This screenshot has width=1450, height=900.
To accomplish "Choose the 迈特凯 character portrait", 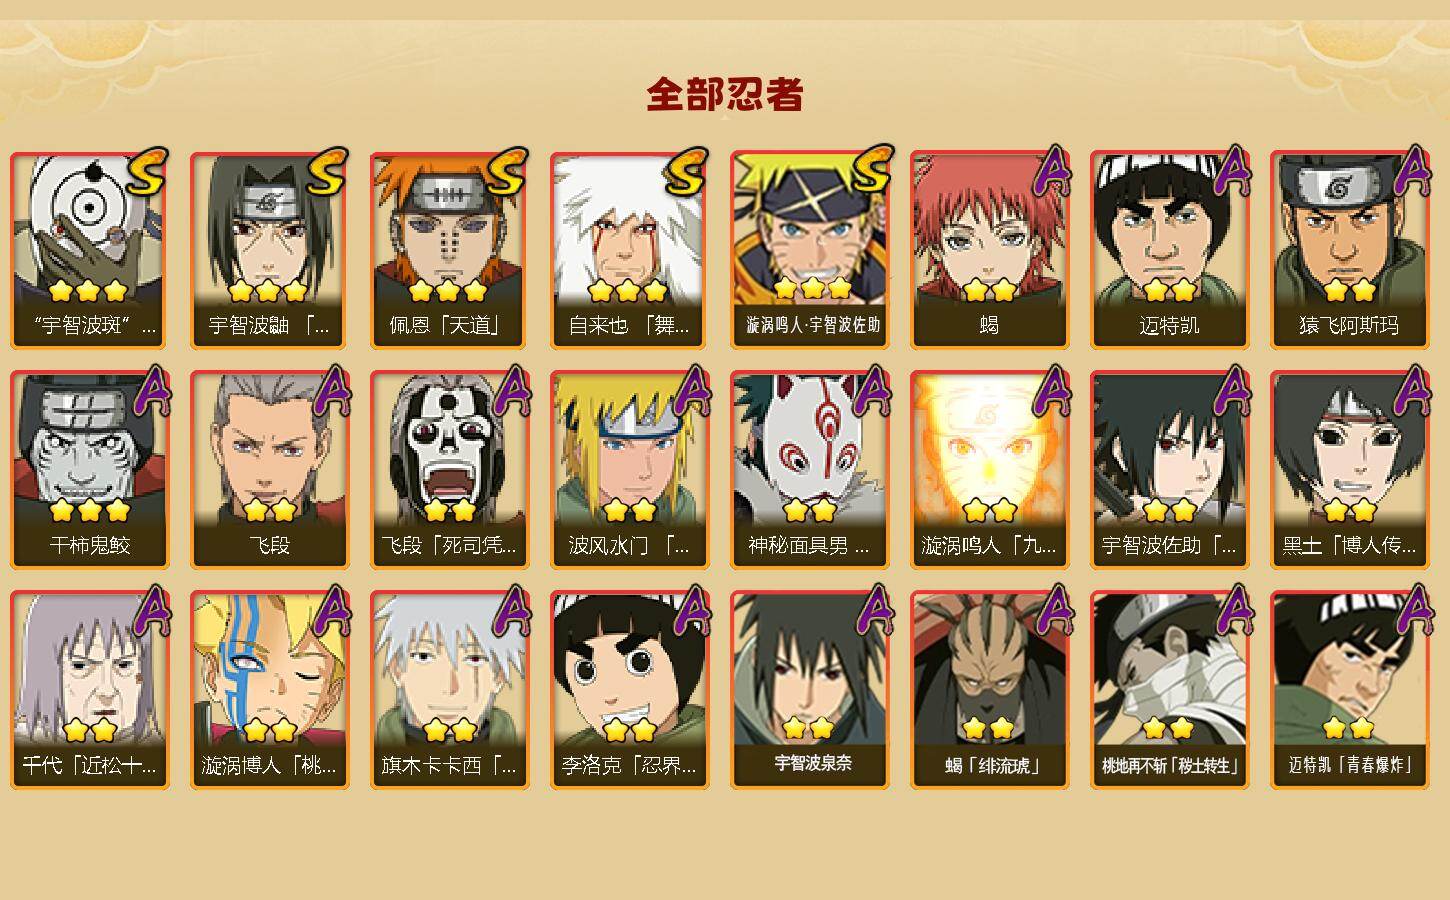I will 1169,250.
